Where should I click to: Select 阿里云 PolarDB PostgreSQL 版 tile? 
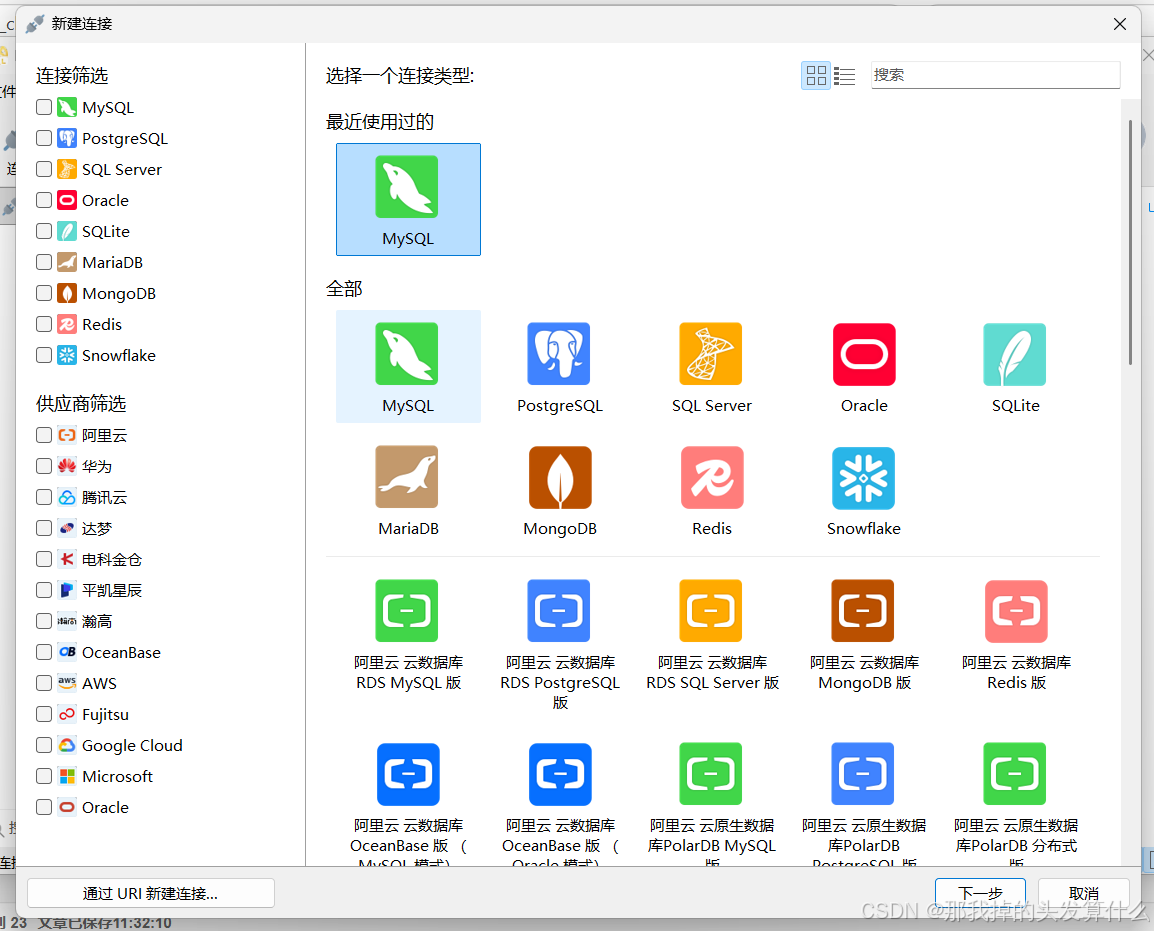tap(864, 802)
